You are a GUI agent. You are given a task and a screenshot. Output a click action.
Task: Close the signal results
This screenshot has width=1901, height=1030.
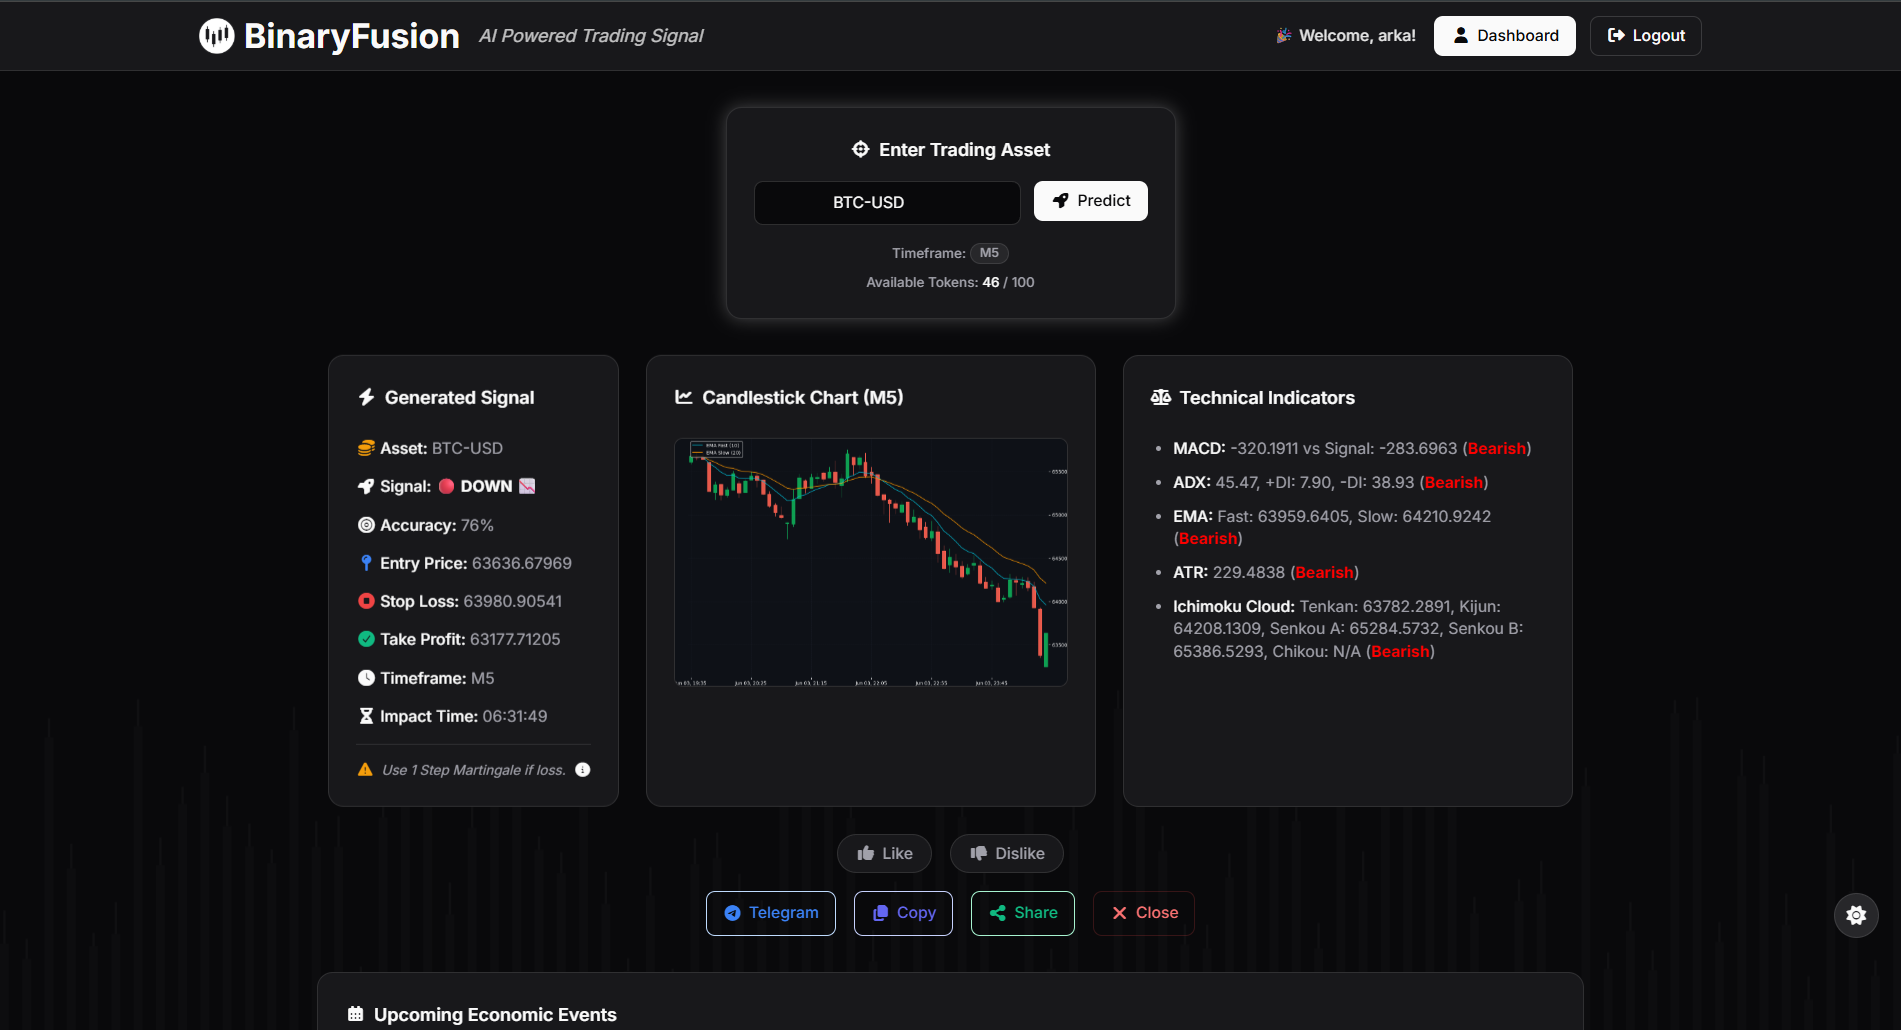tap(1144, 913)
